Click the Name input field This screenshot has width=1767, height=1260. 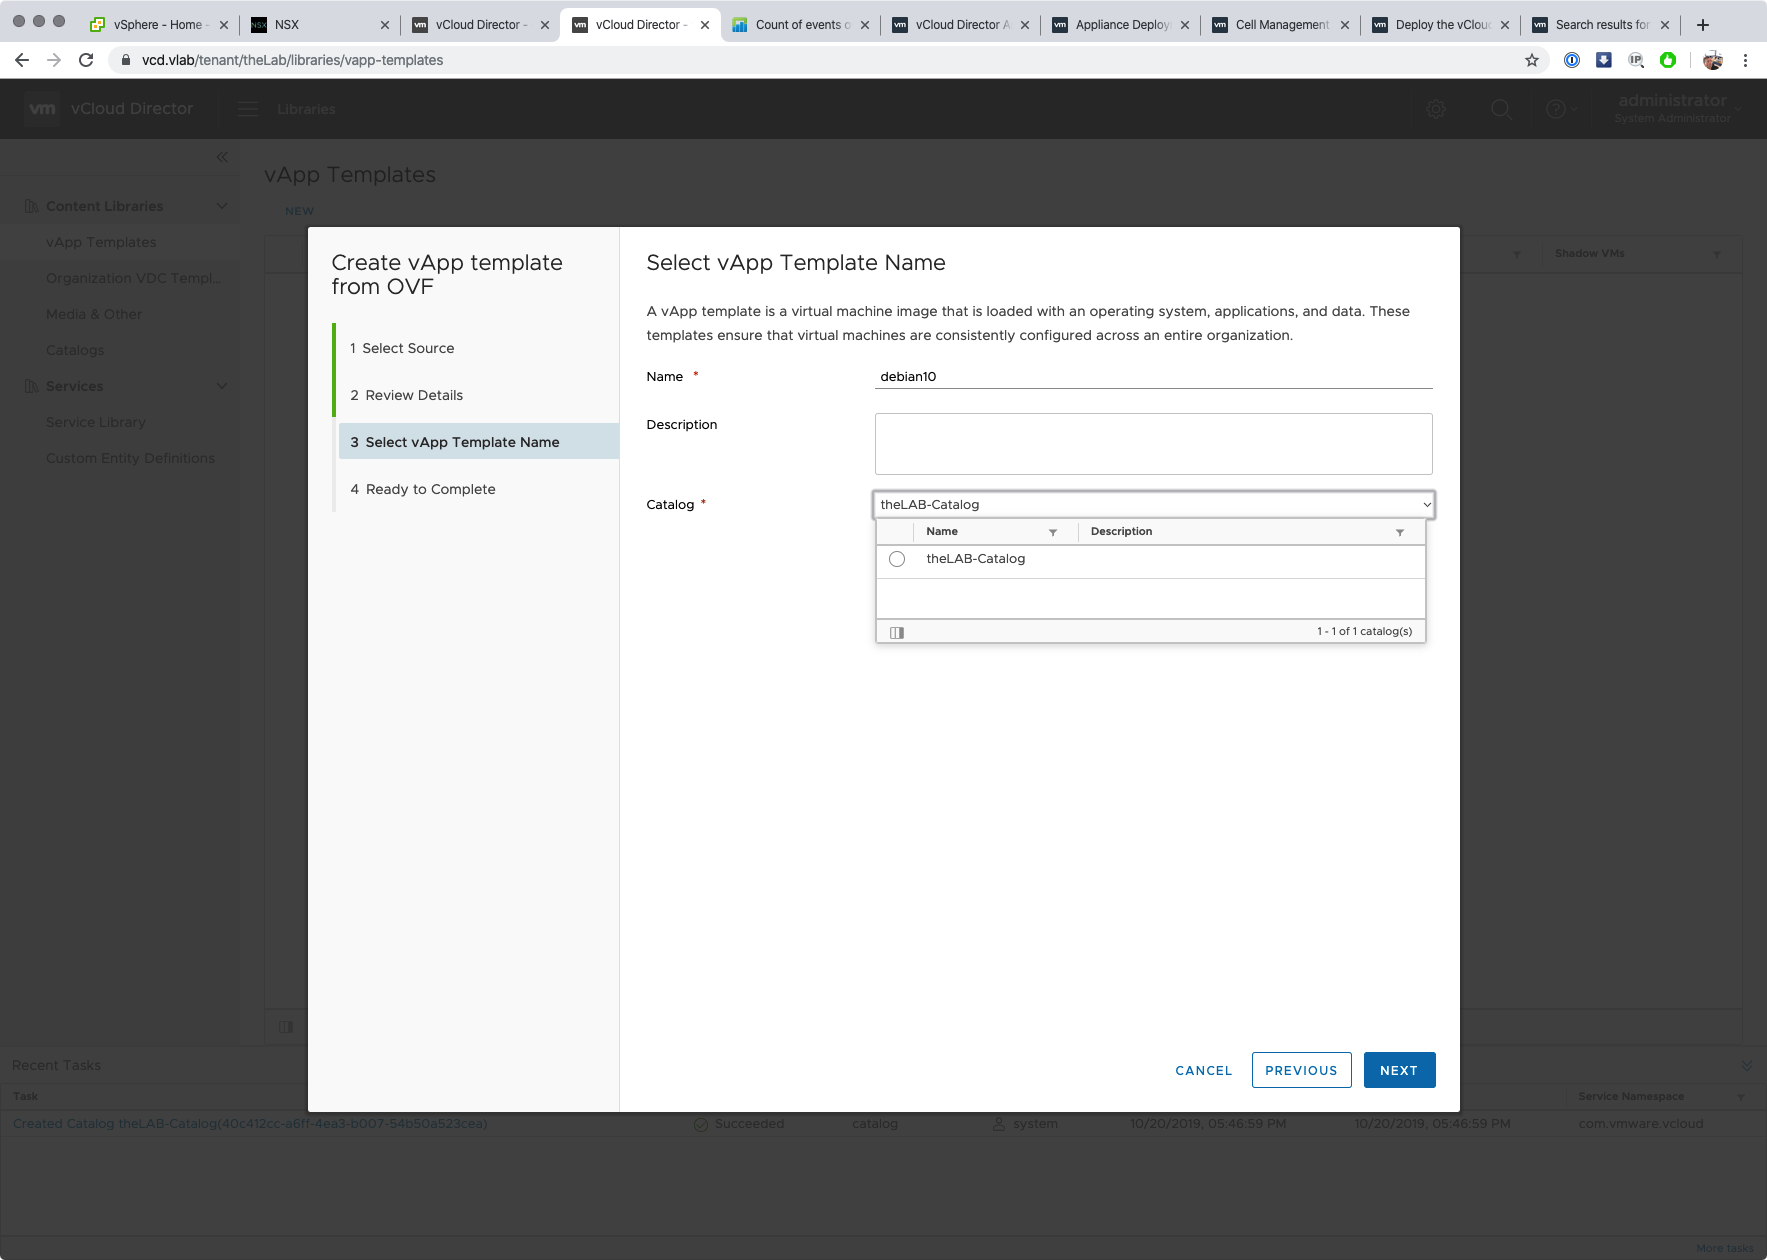(1154, 377)
